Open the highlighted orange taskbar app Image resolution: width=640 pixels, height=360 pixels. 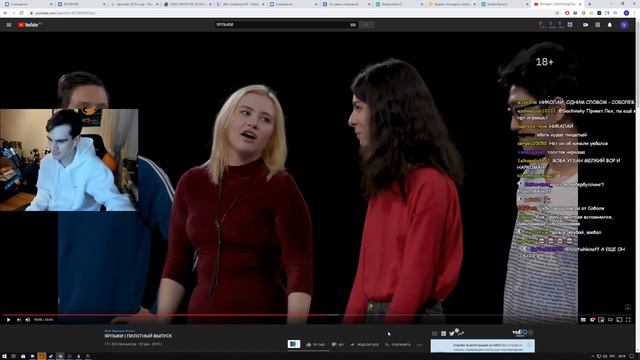(41, 356)
